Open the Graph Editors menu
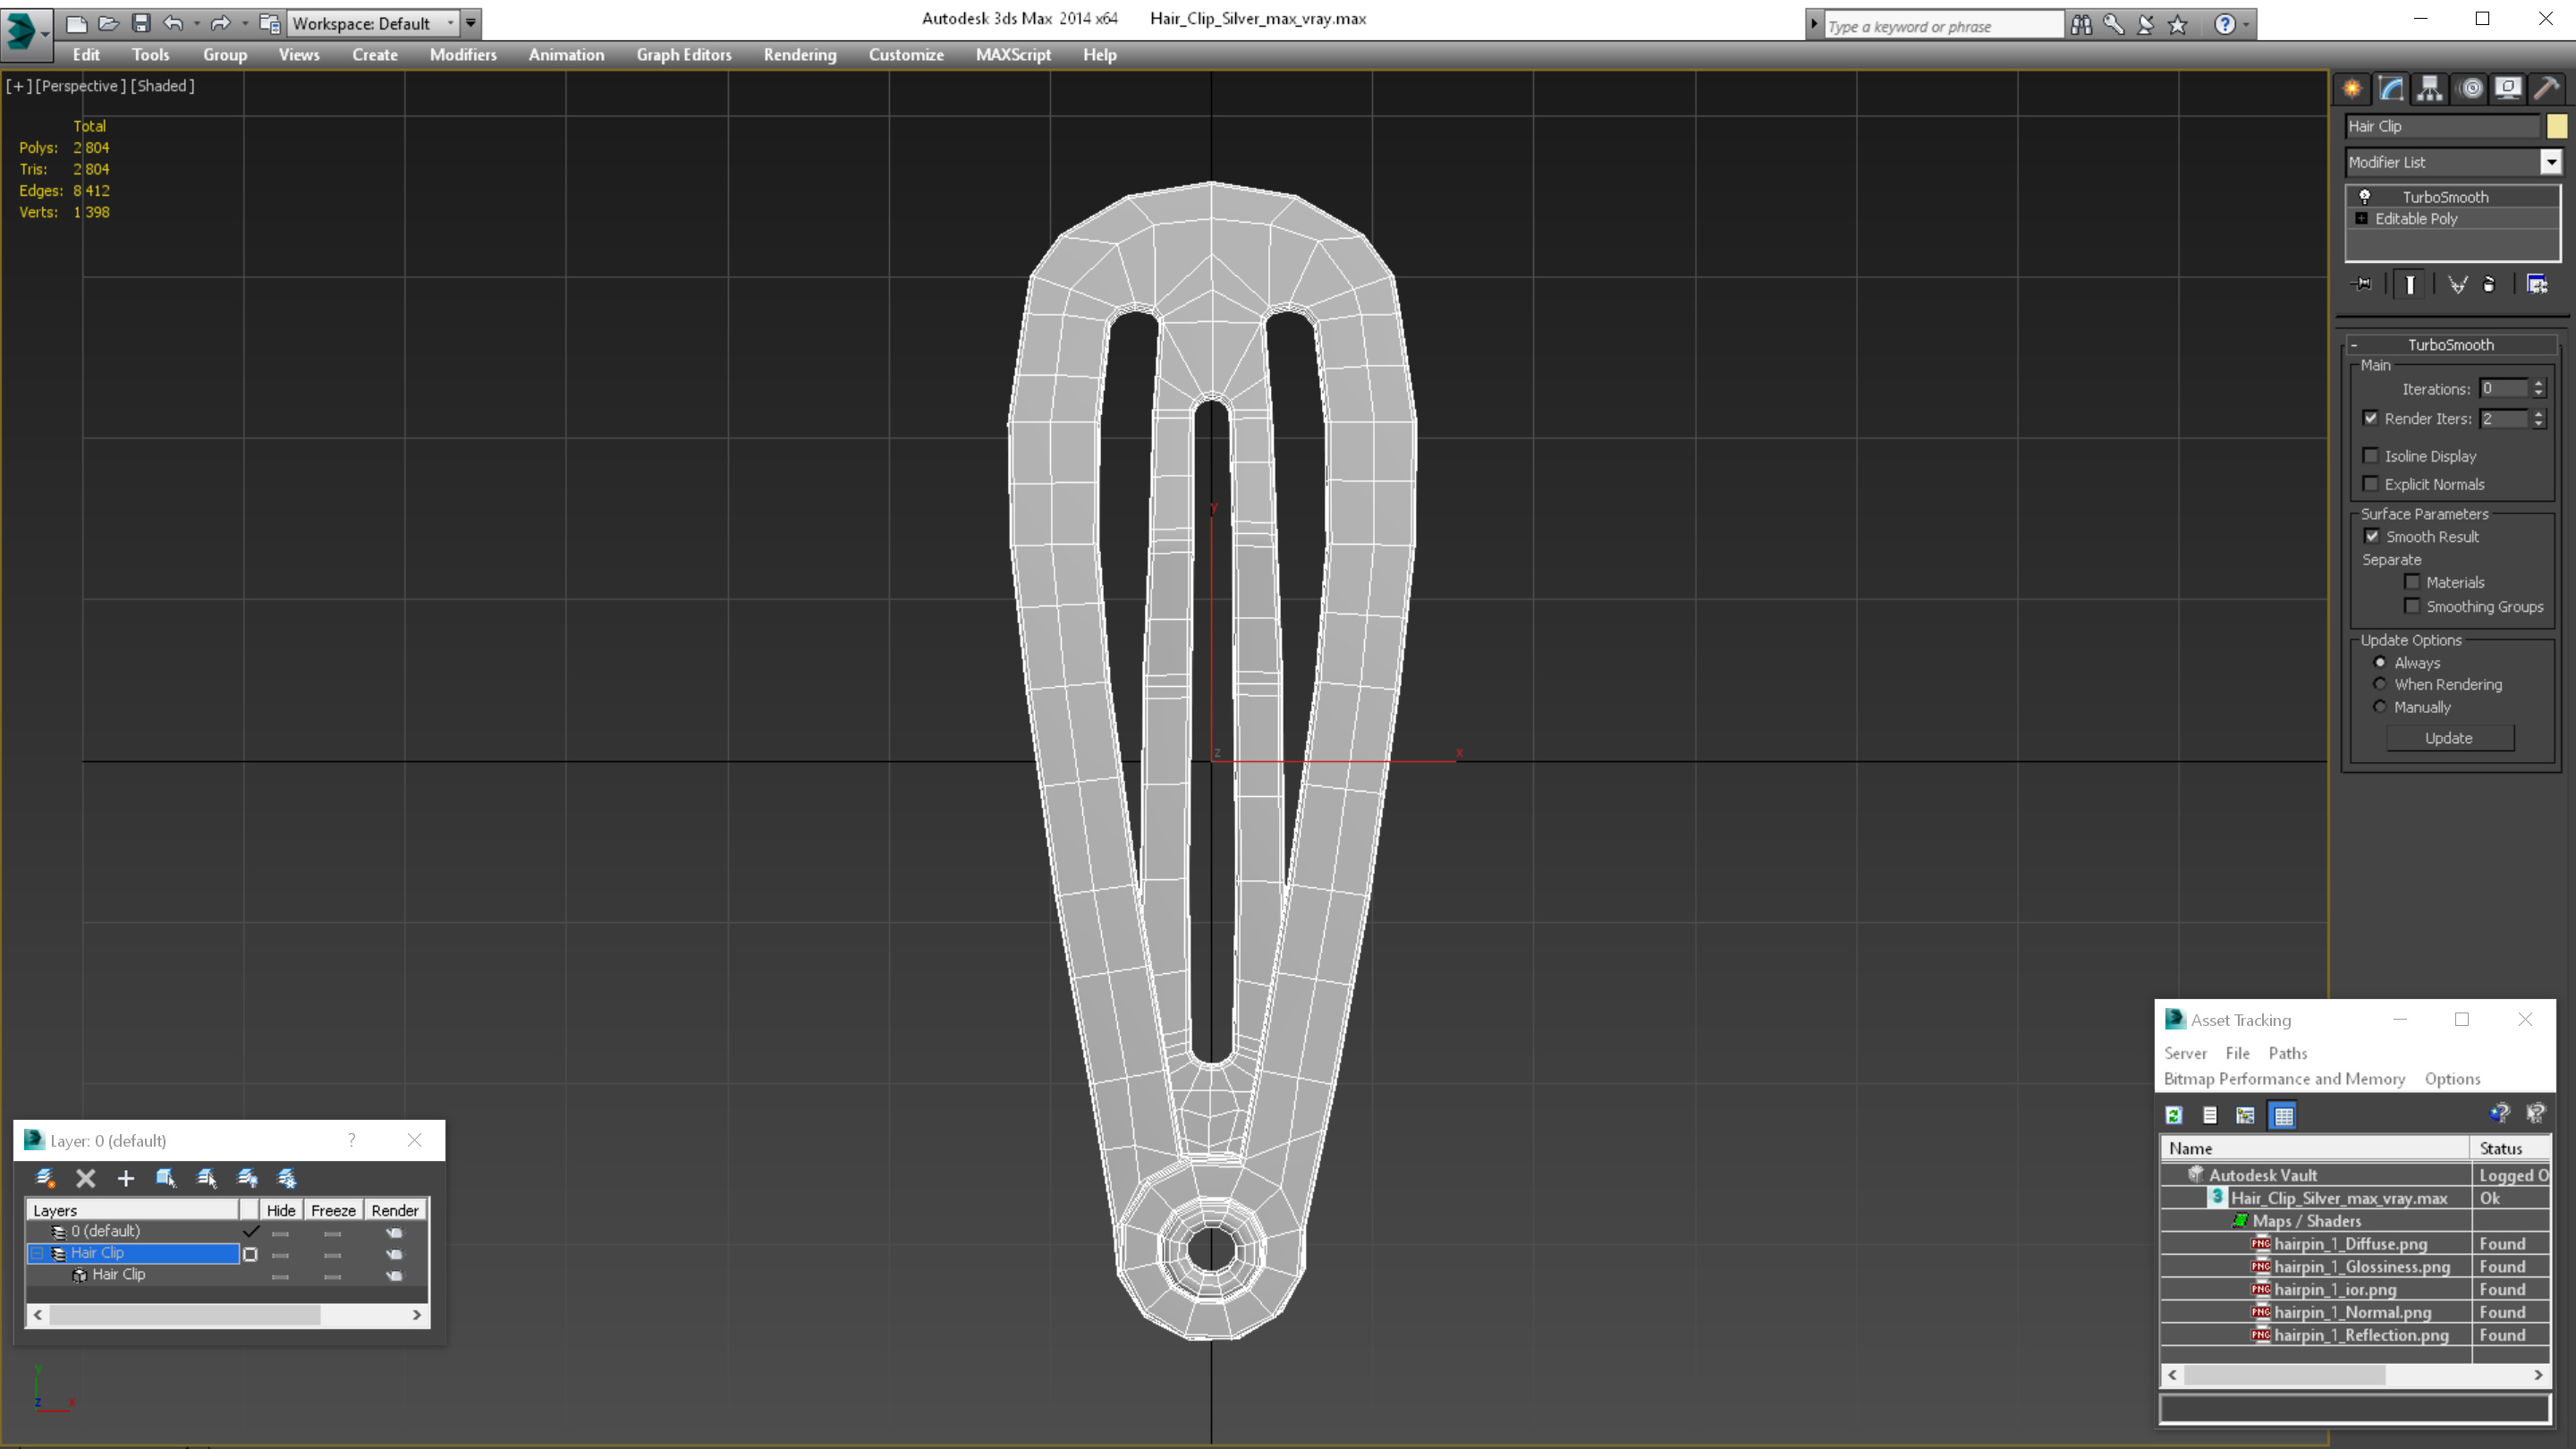 coord(684,55)
